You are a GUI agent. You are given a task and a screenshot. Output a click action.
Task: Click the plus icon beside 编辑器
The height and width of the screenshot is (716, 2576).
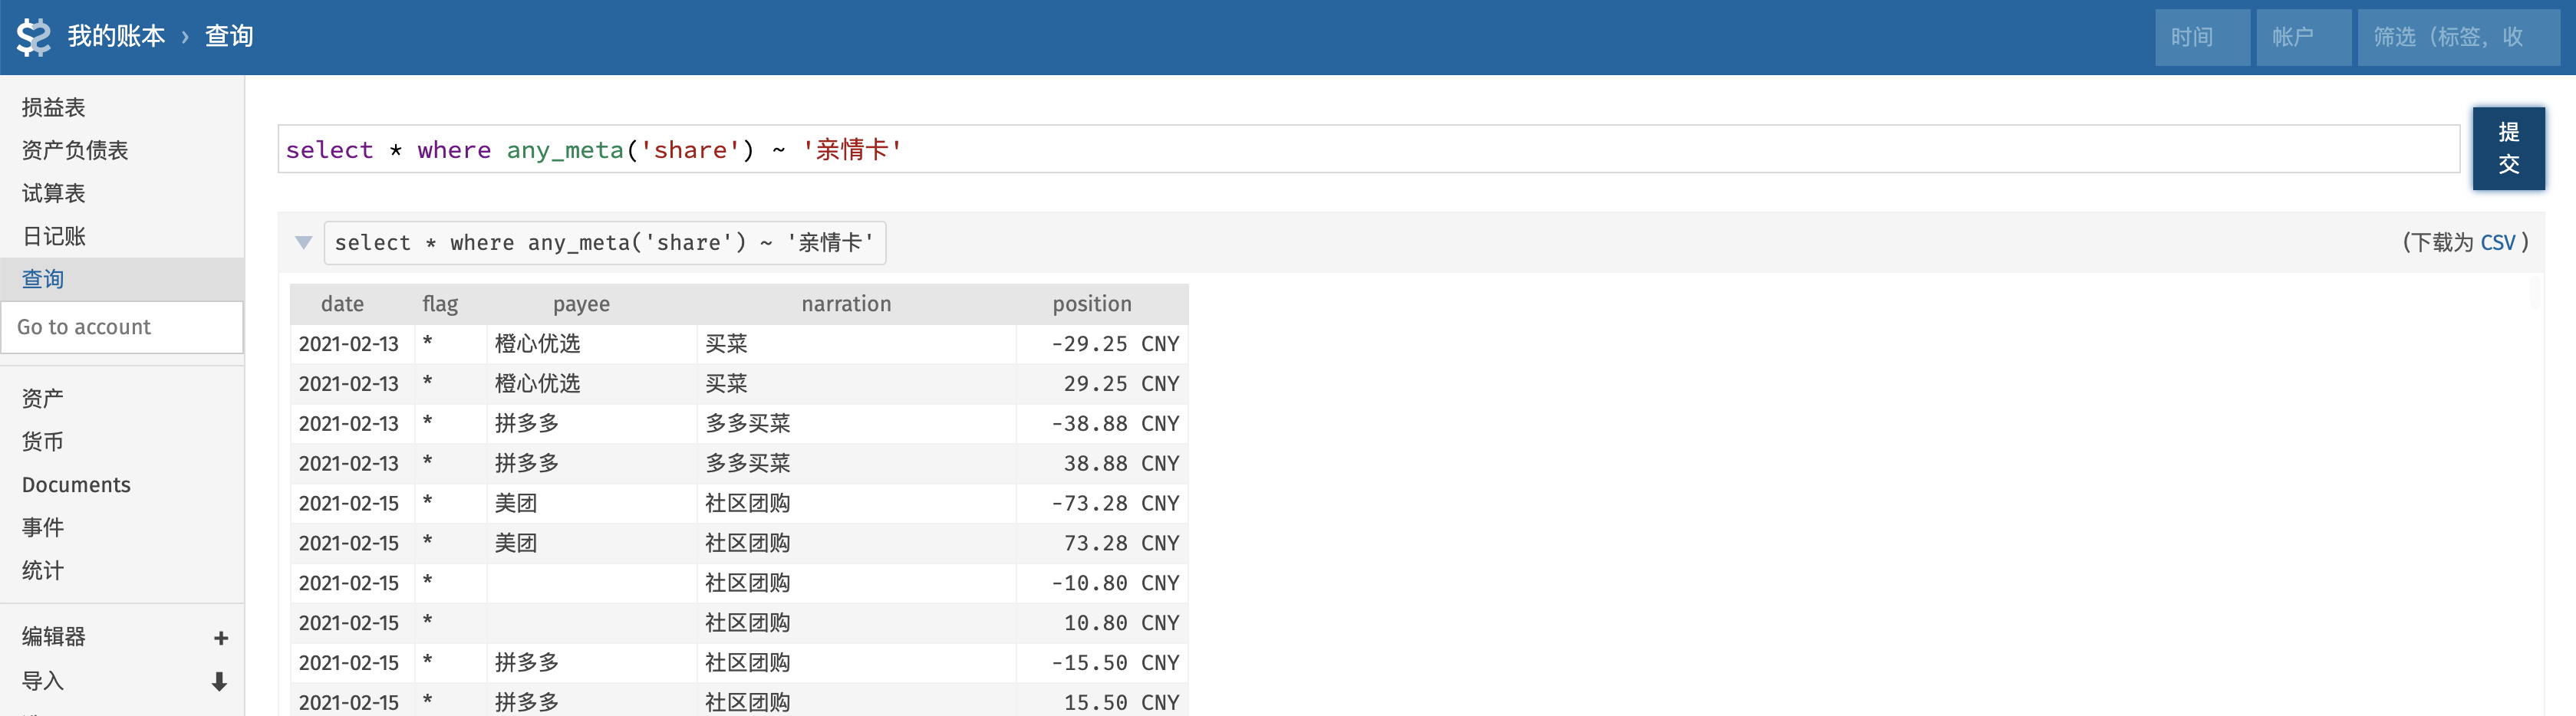[221, 638]
